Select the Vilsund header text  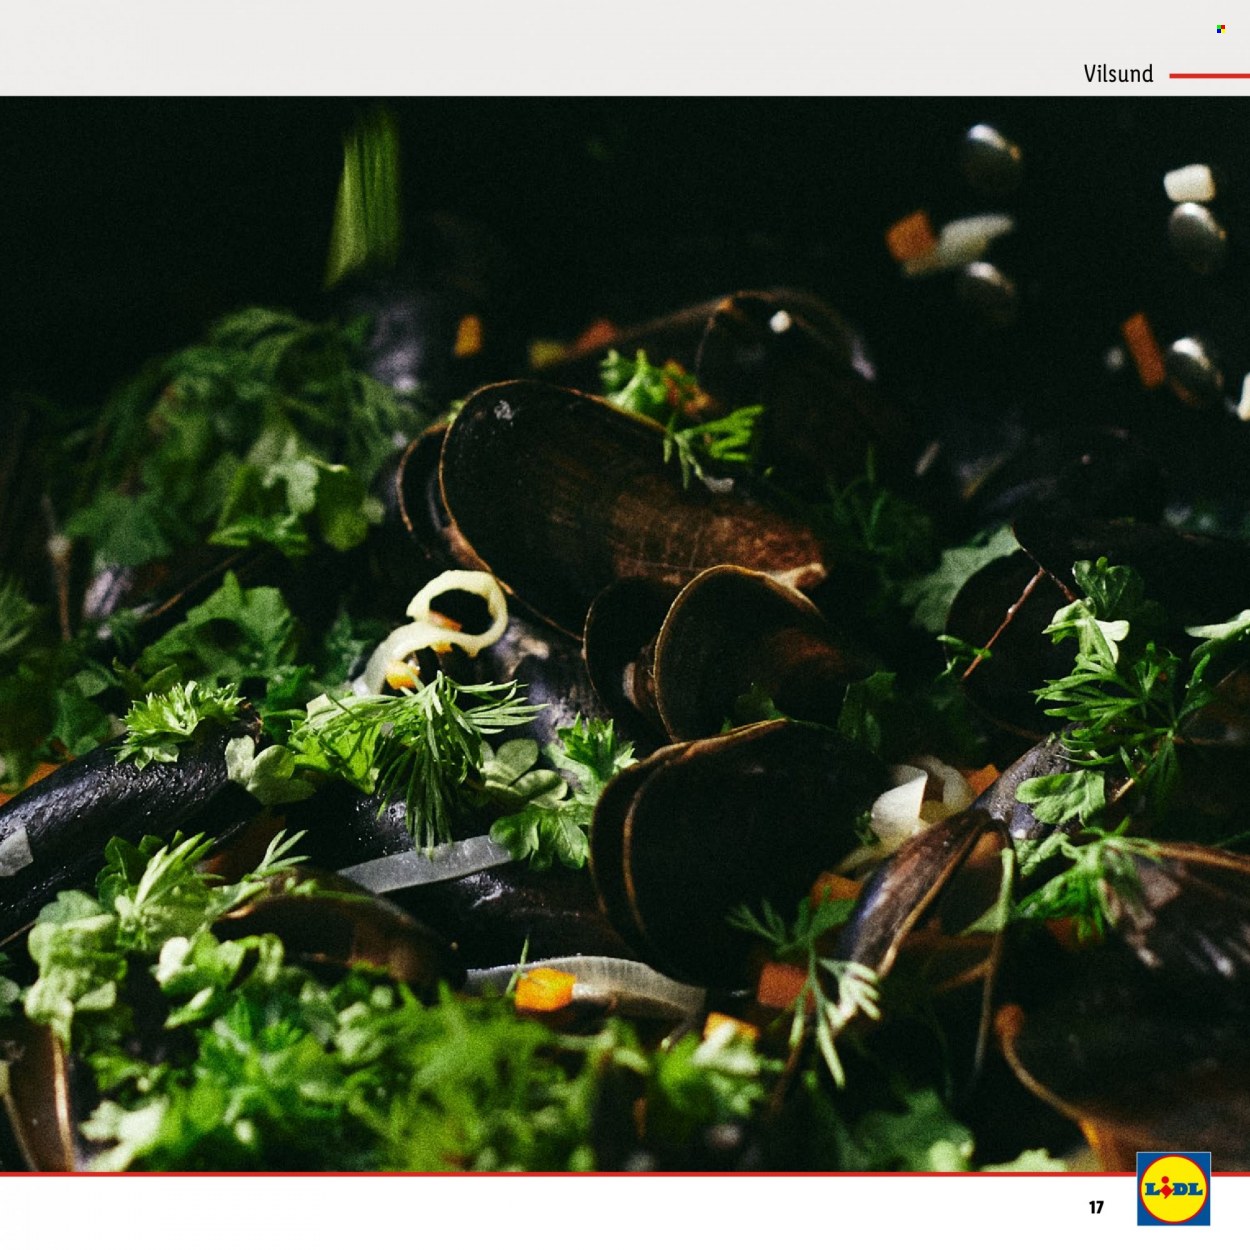pos(1118,74)
